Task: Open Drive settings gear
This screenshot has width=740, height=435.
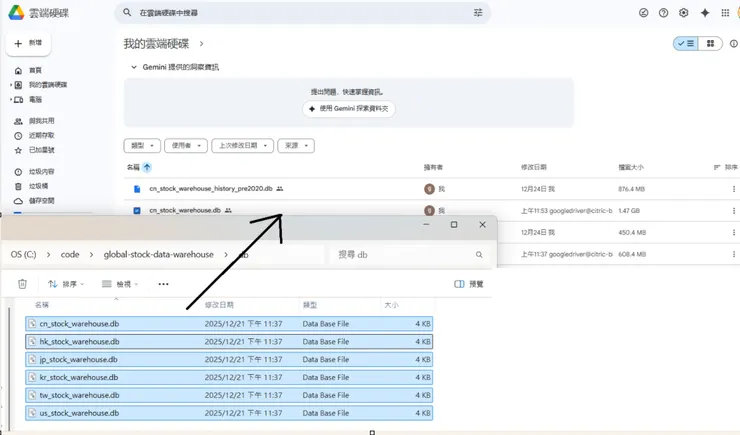Action: [683, 13]
